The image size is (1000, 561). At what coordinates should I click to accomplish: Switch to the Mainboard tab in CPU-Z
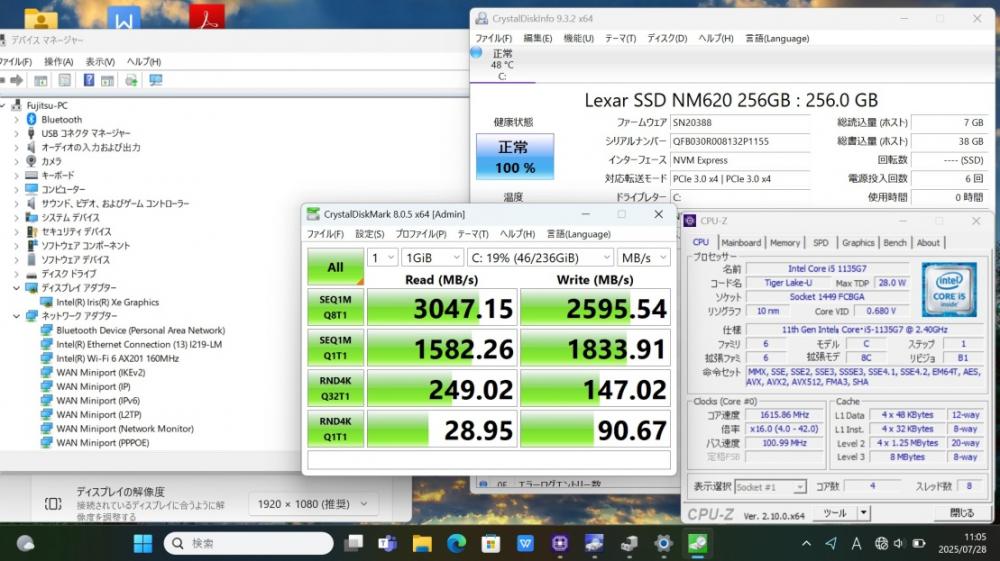pos(741,242)
